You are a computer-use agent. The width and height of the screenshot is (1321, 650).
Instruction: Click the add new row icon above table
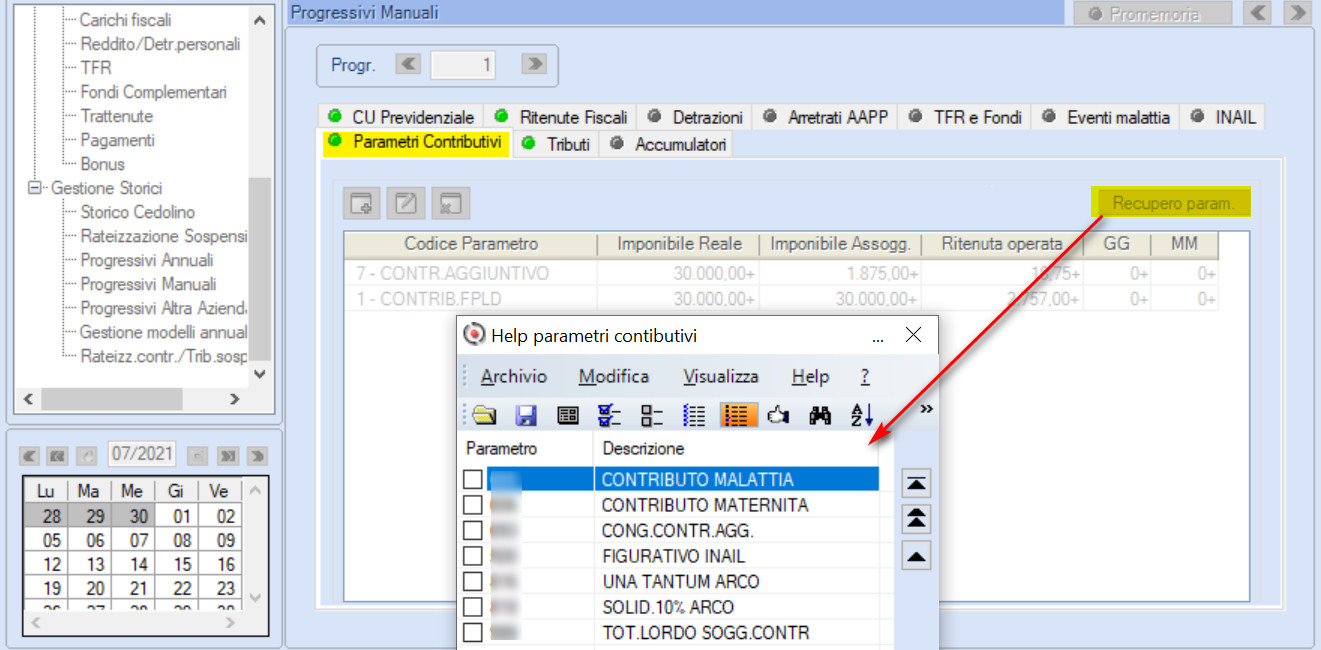[x=362, y=203]
